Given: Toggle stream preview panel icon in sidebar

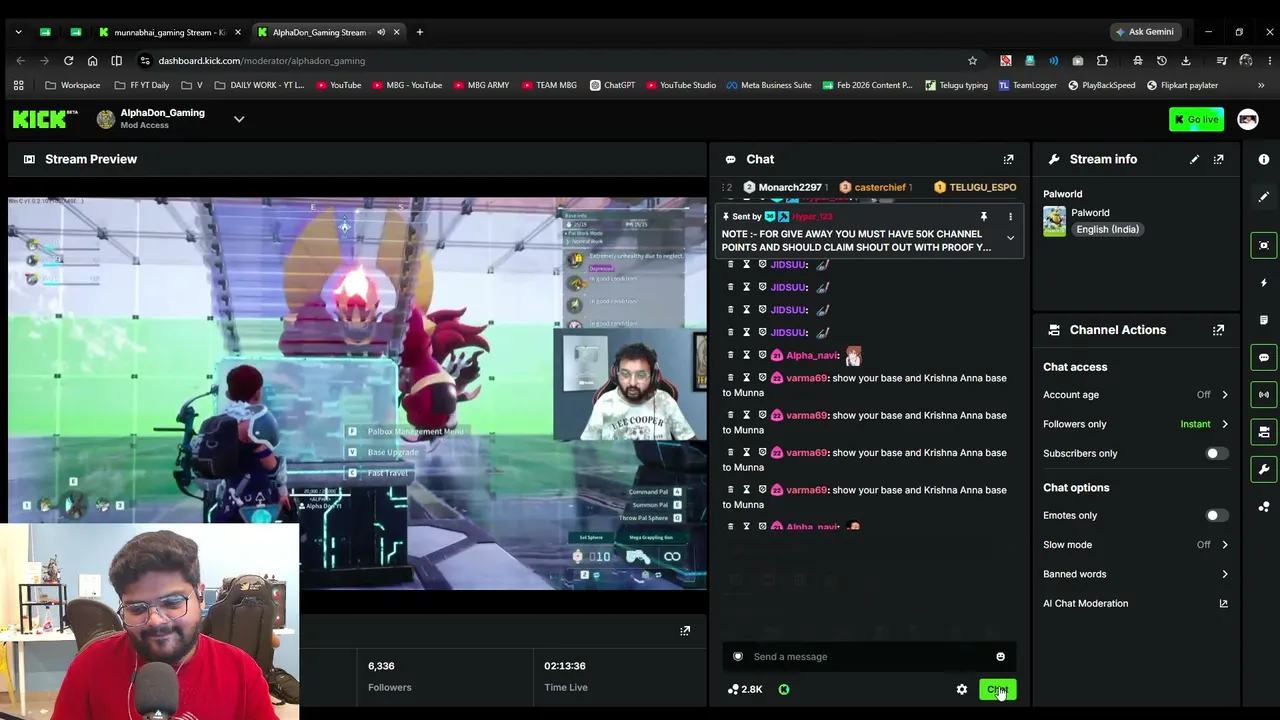Looking at the screenshot, I should [x=1264, y=245].
